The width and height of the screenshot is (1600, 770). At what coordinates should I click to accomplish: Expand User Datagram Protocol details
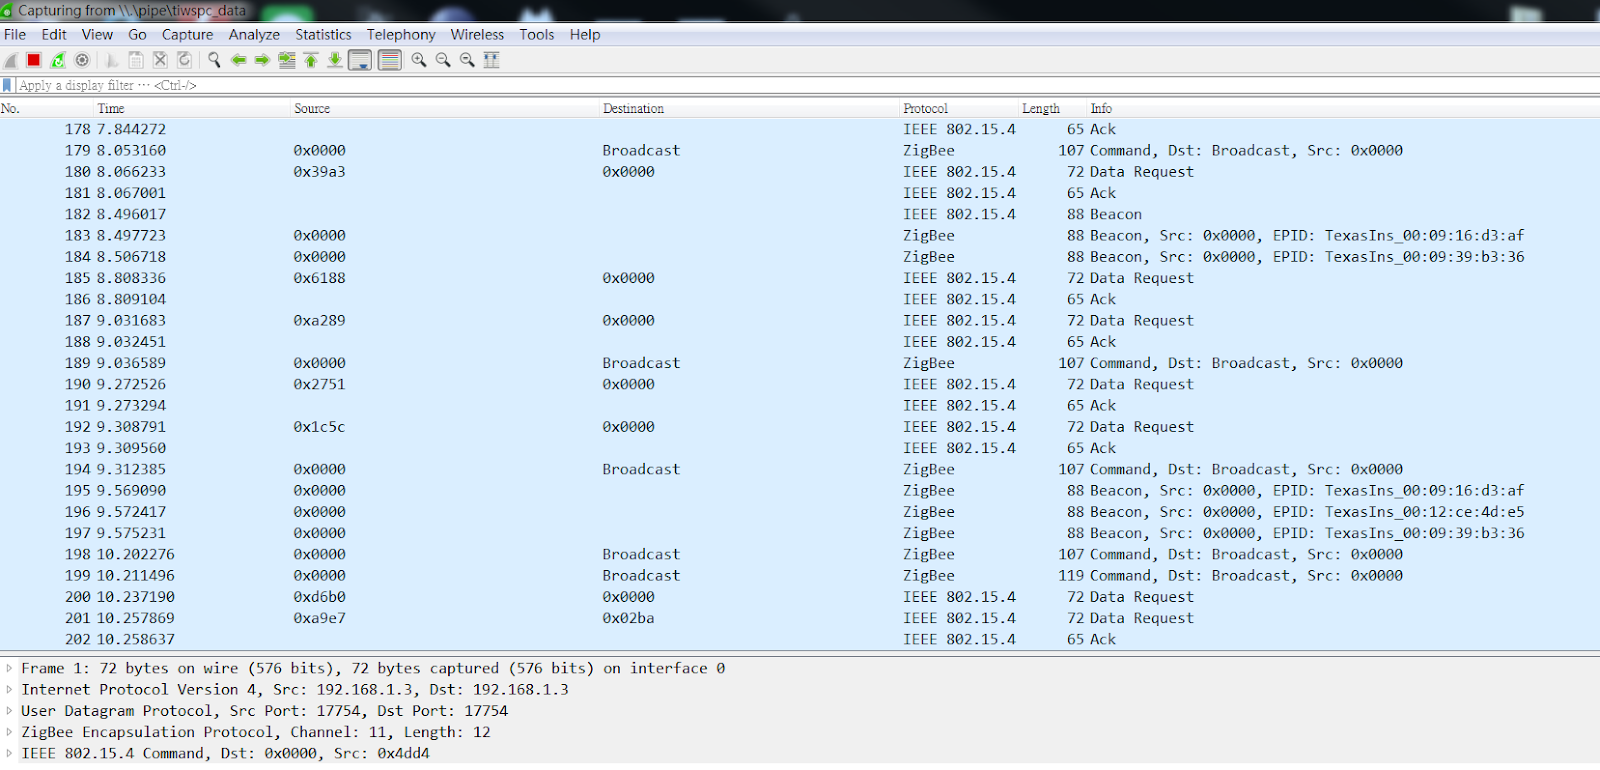click(9, 710)
